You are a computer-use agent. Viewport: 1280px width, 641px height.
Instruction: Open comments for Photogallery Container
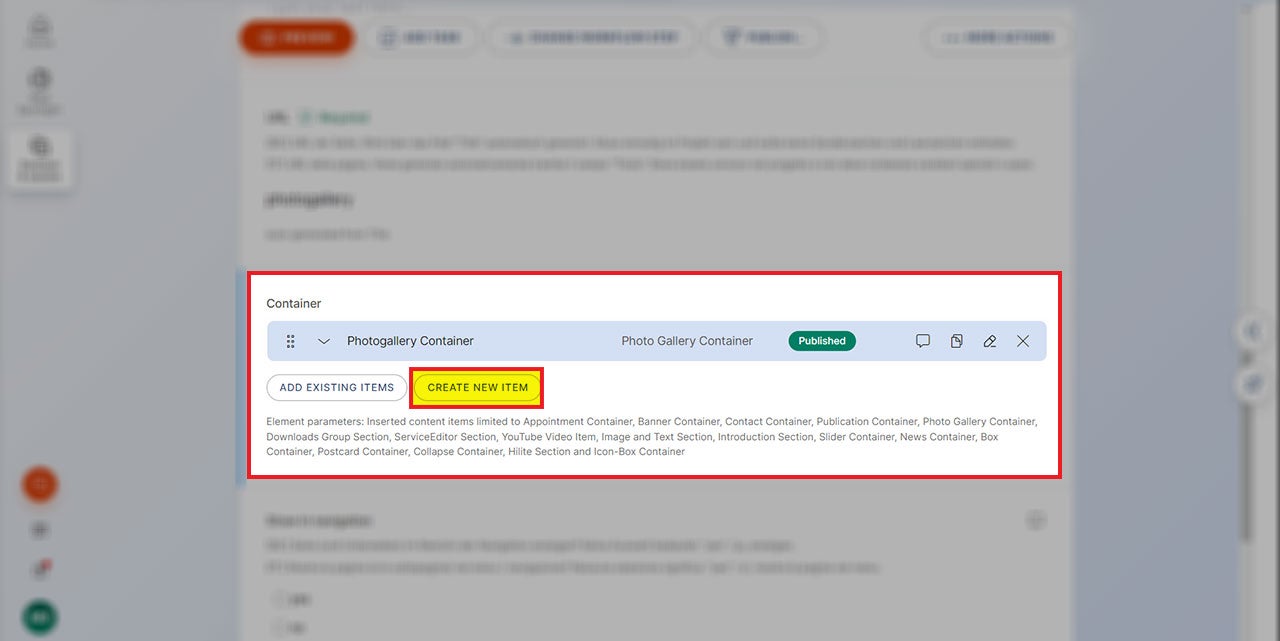point(923,341)
